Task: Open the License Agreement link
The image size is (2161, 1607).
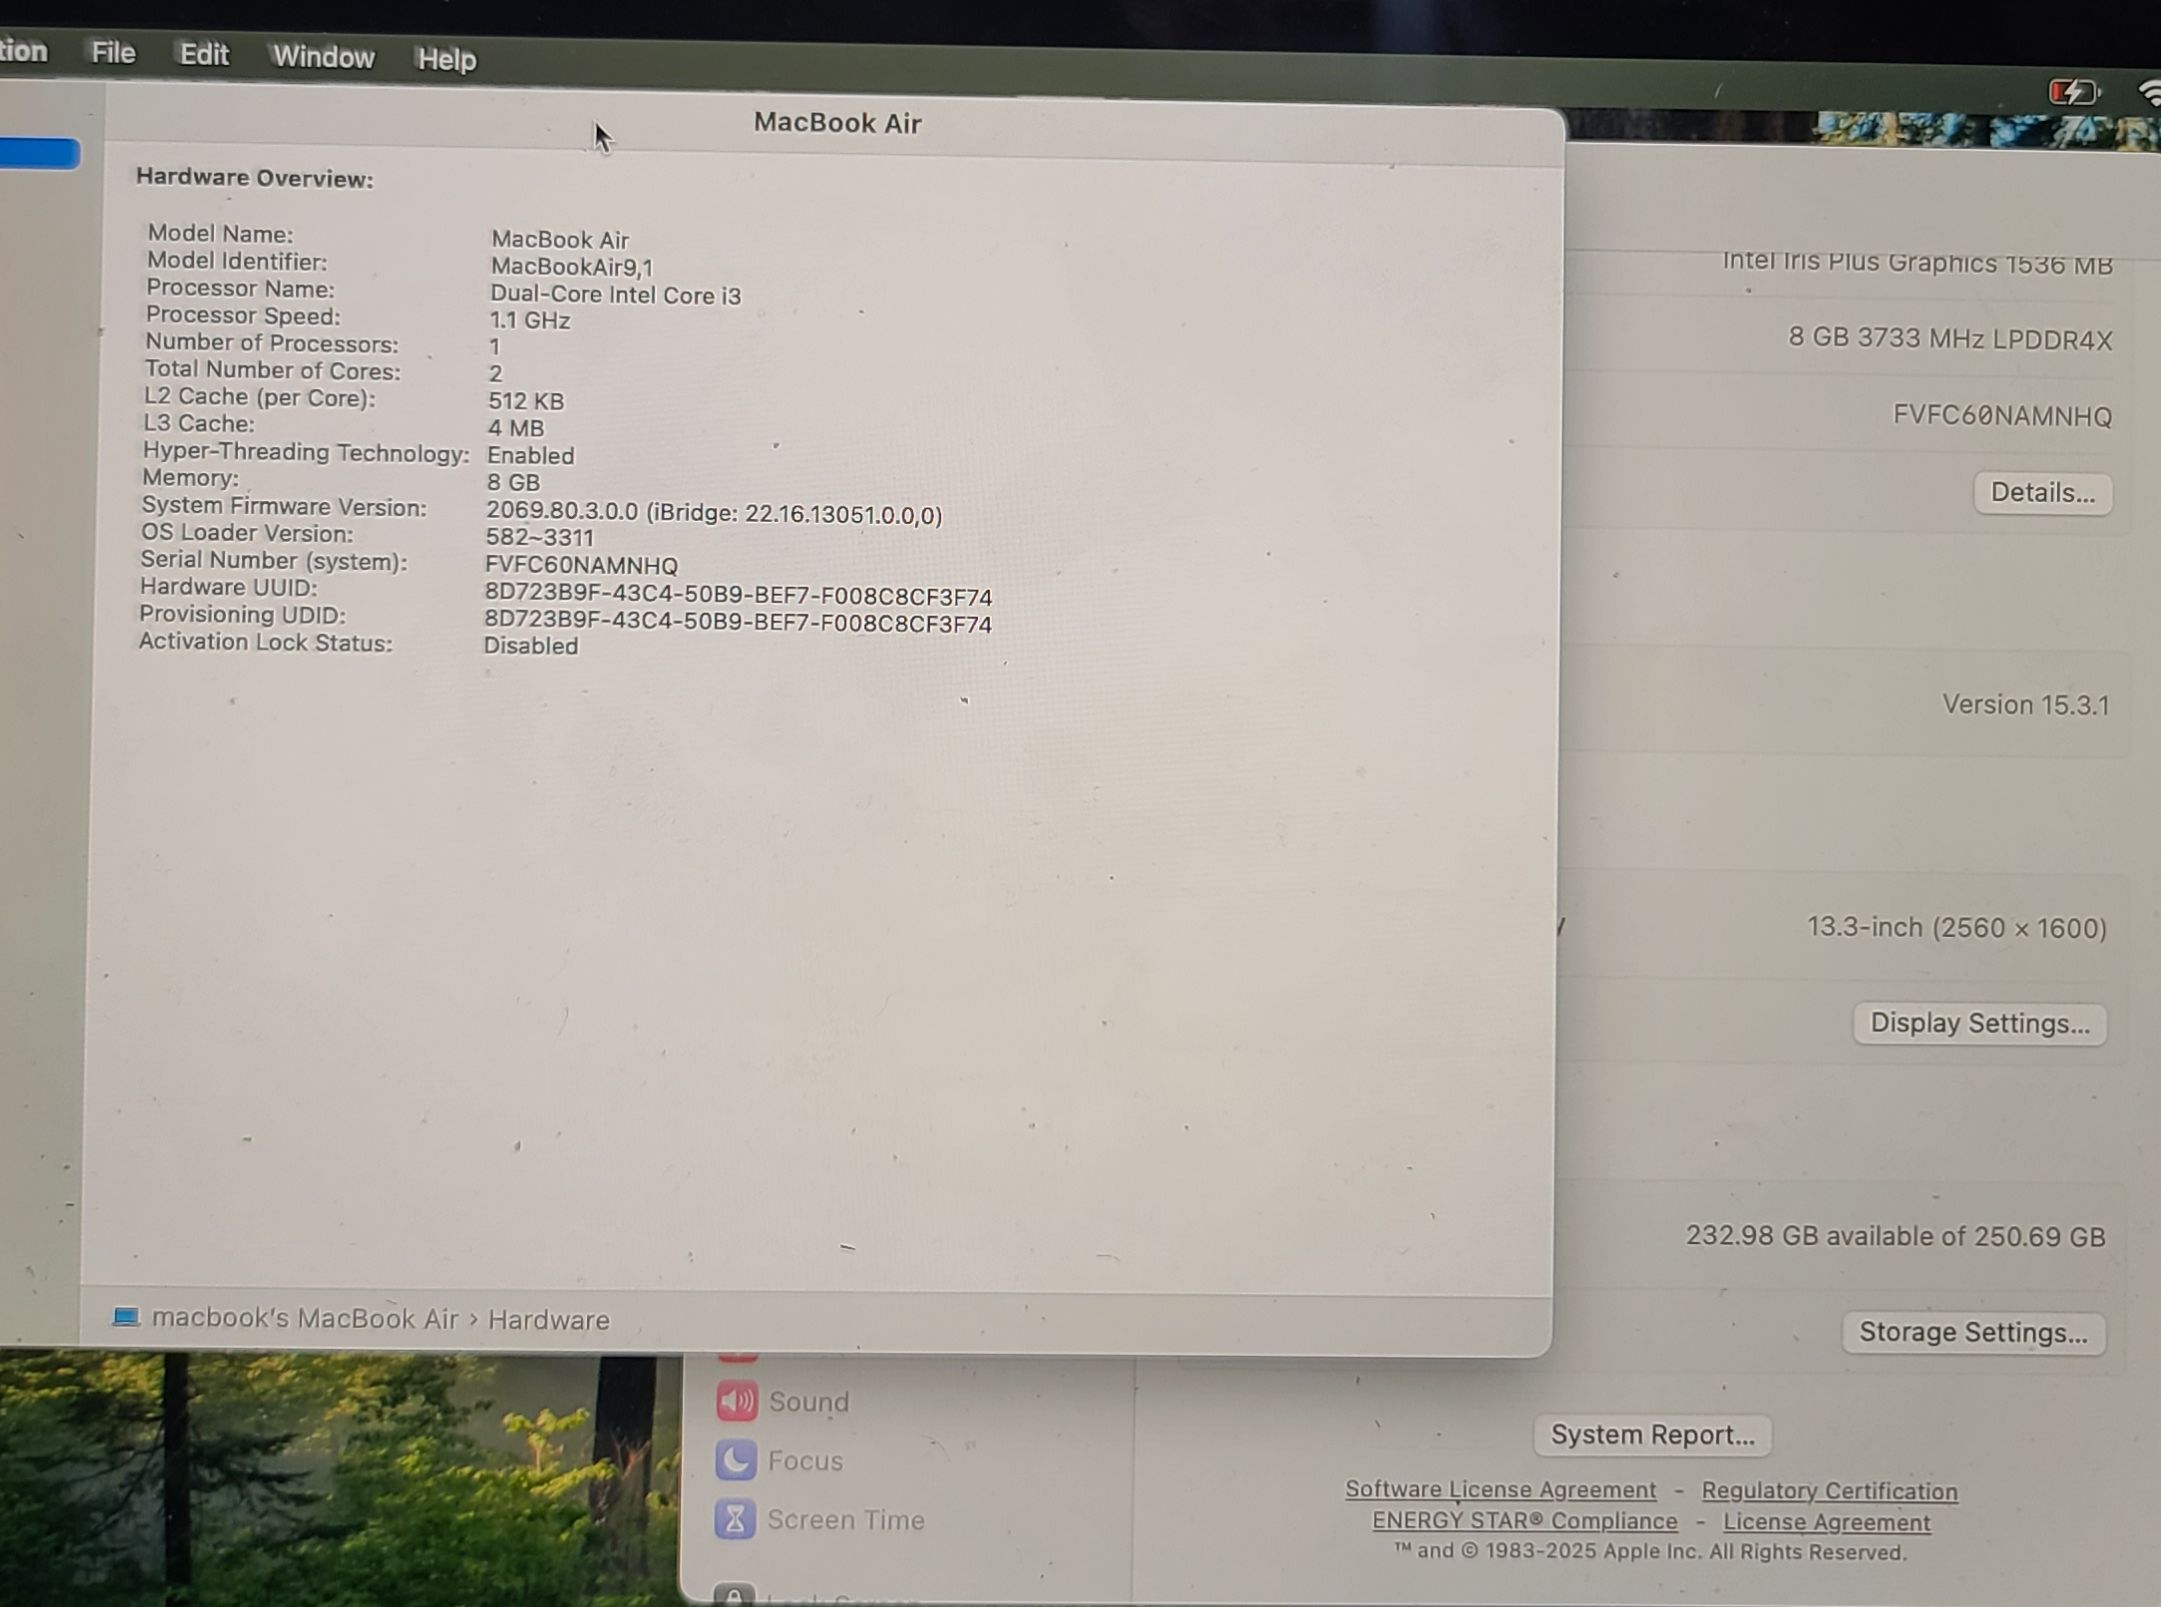Action: [1826, 1522]
